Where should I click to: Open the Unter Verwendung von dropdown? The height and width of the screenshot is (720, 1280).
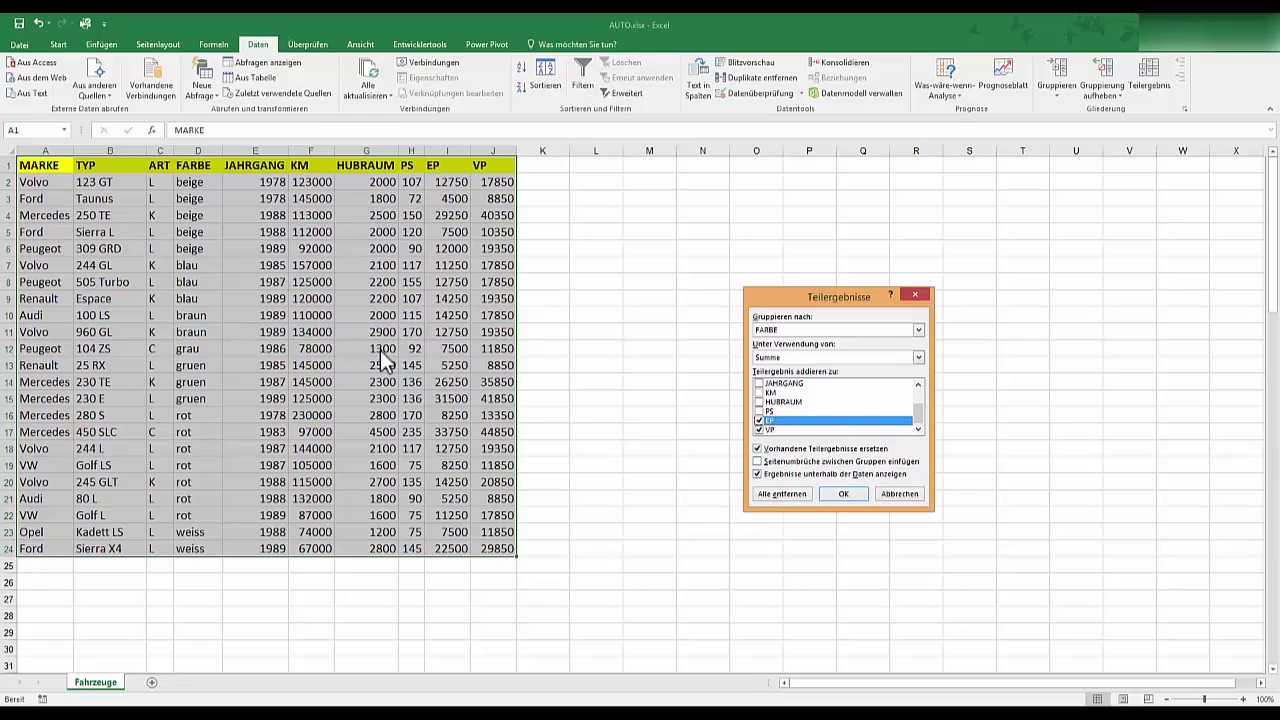coord(918,357)
